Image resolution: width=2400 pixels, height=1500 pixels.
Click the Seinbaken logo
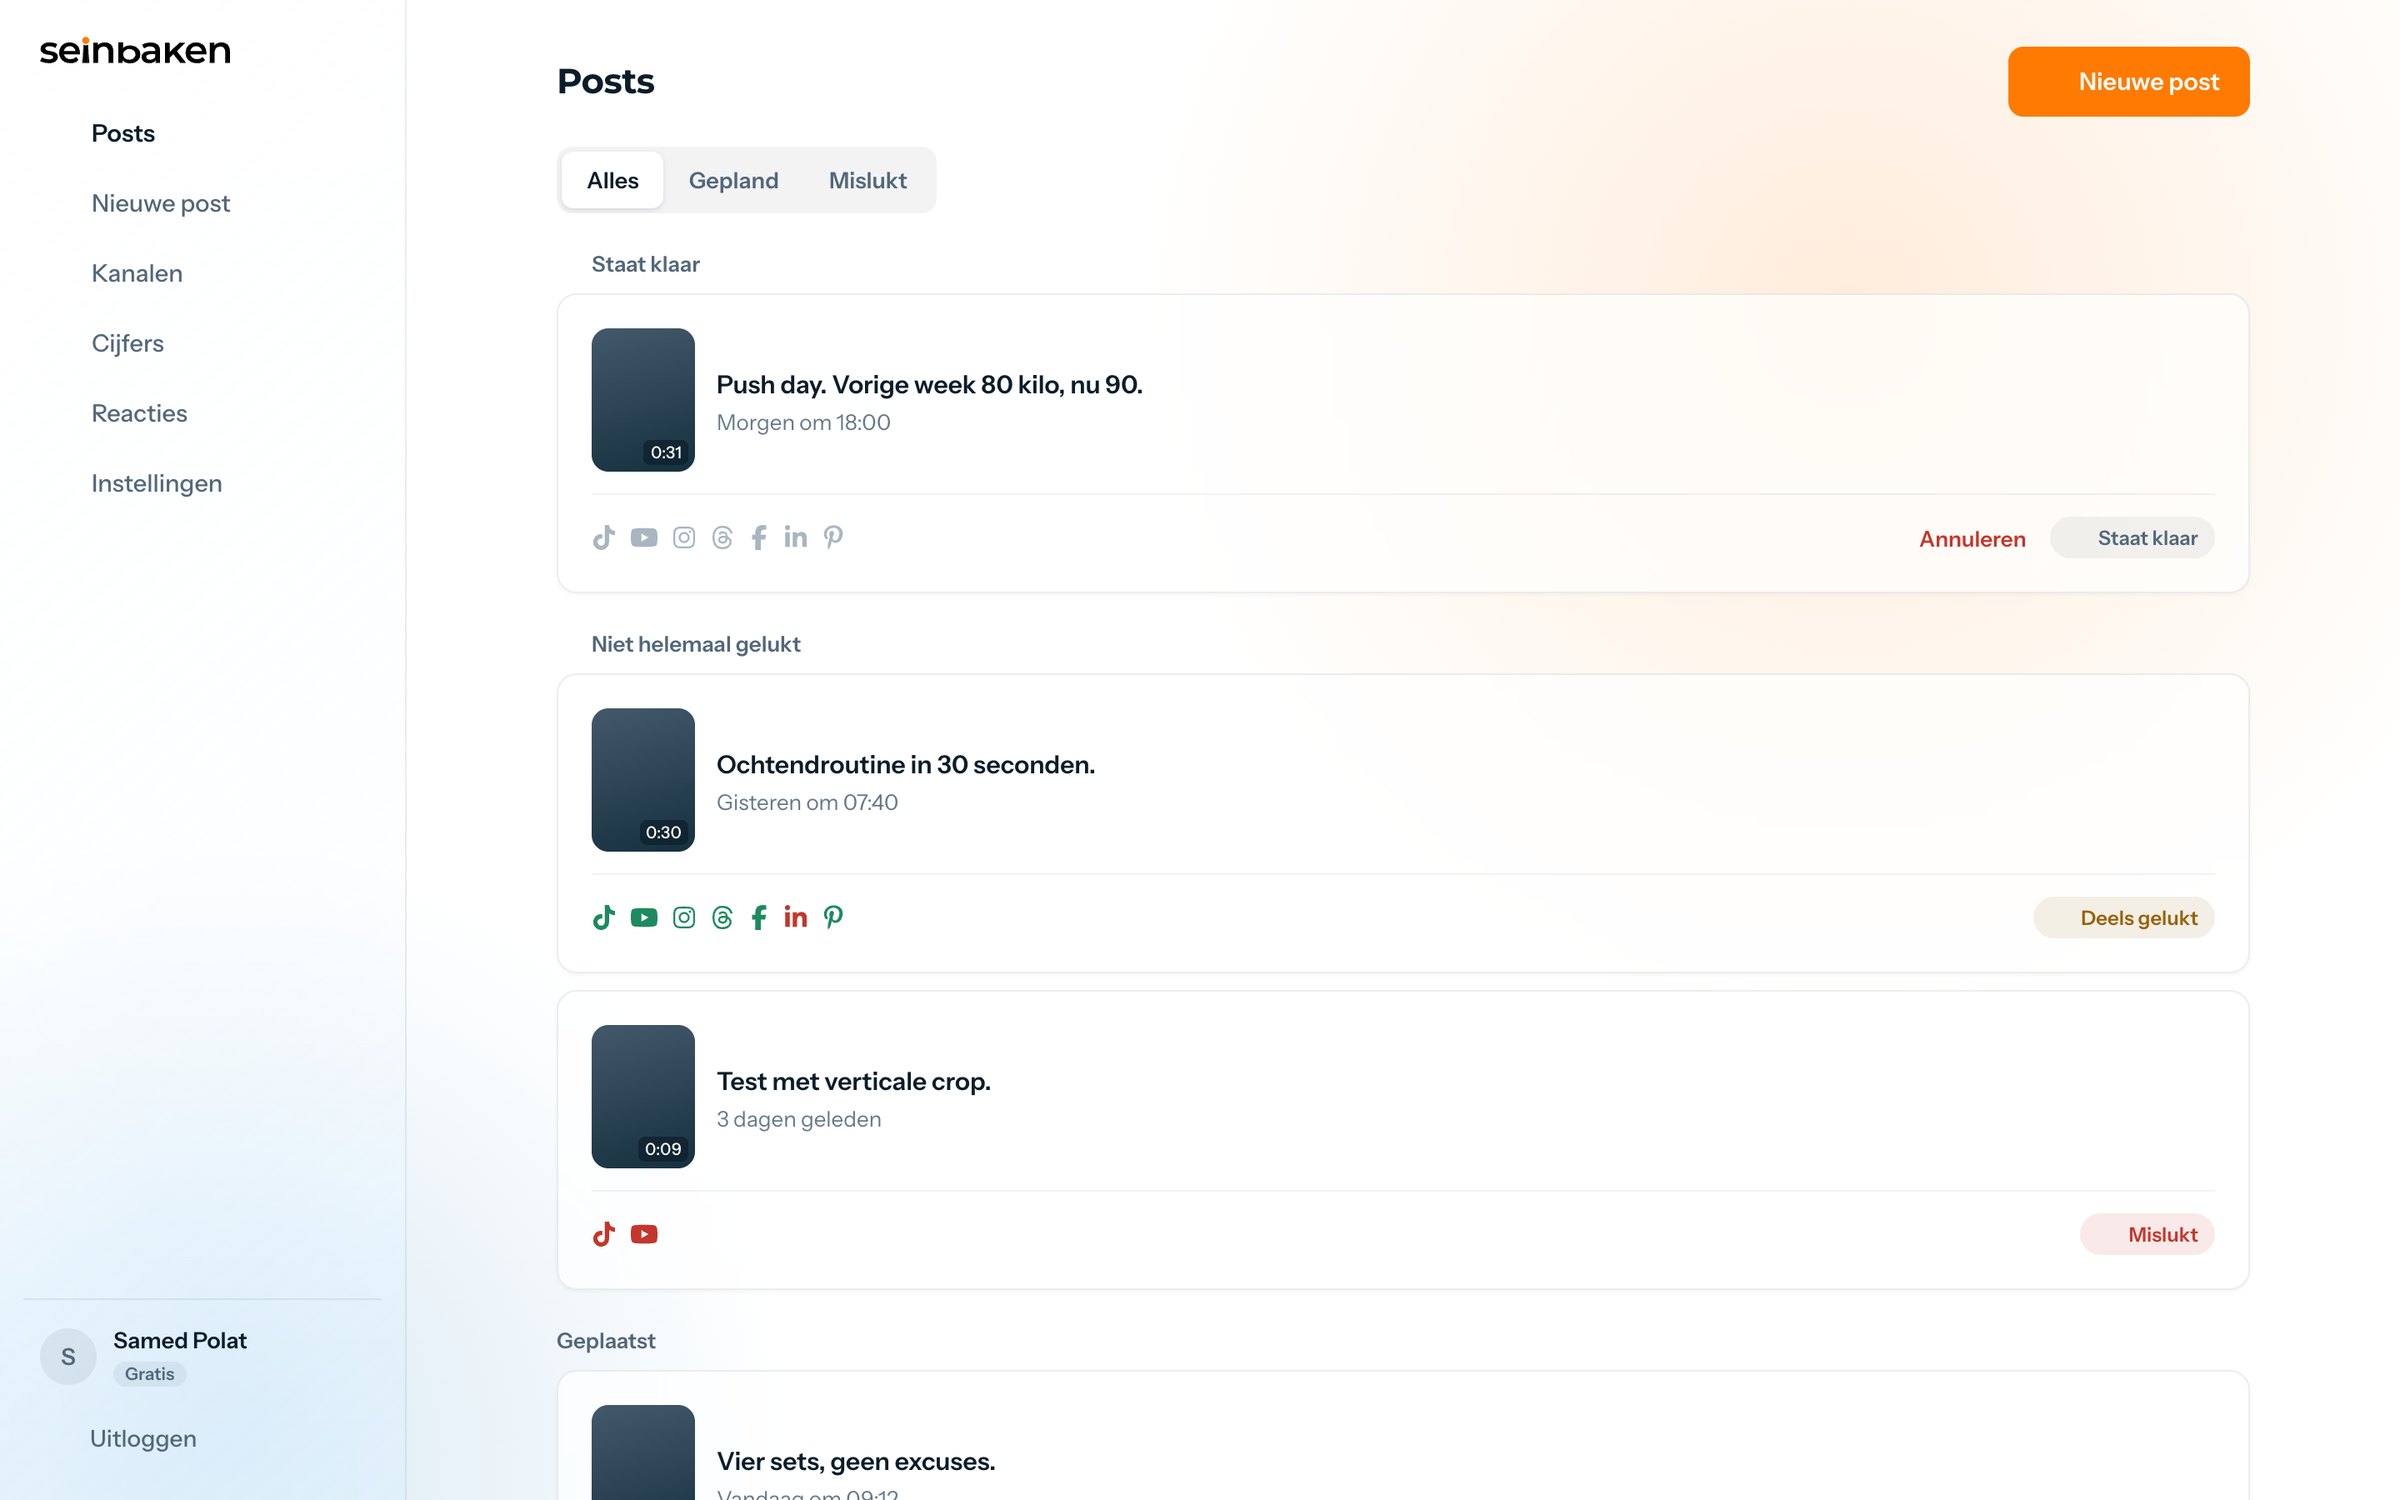[x=135, y=51]
